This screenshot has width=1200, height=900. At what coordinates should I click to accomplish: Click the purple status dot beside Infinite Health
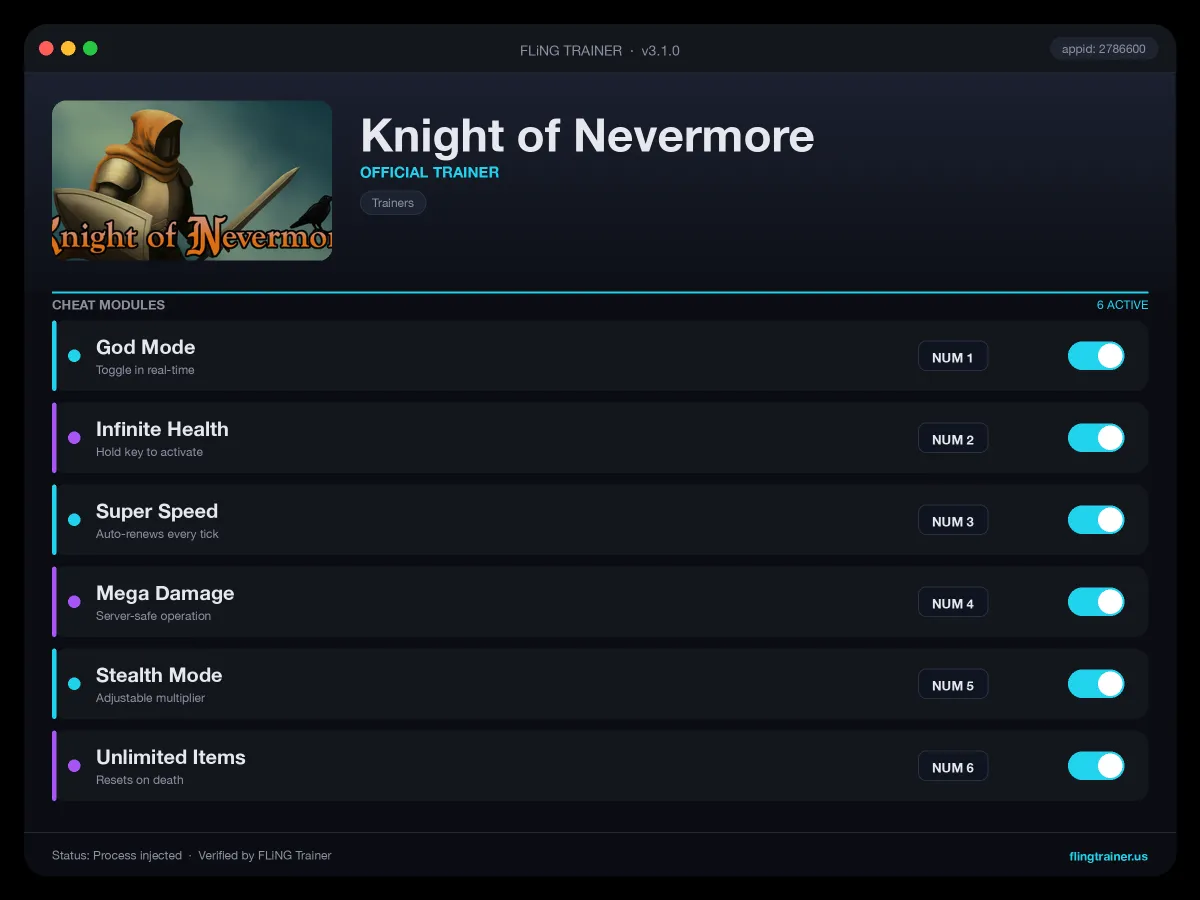pyautogui.click(x=74, y=438)
